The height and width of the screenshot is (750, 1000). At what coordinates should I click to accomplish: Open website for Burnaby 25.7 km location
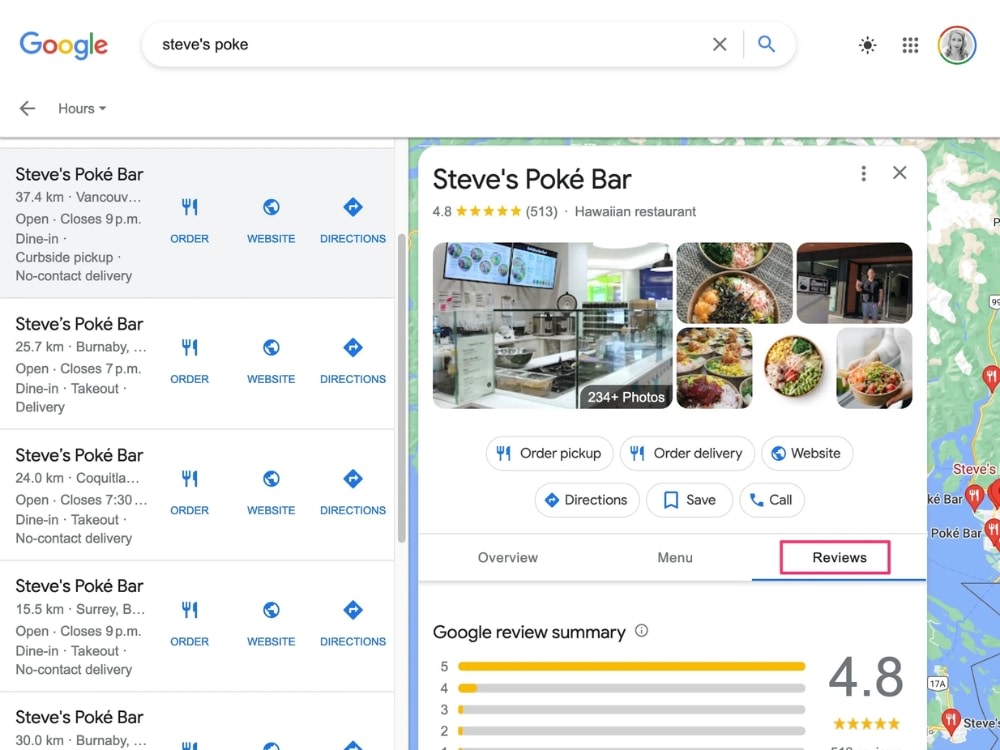point(271,361)
